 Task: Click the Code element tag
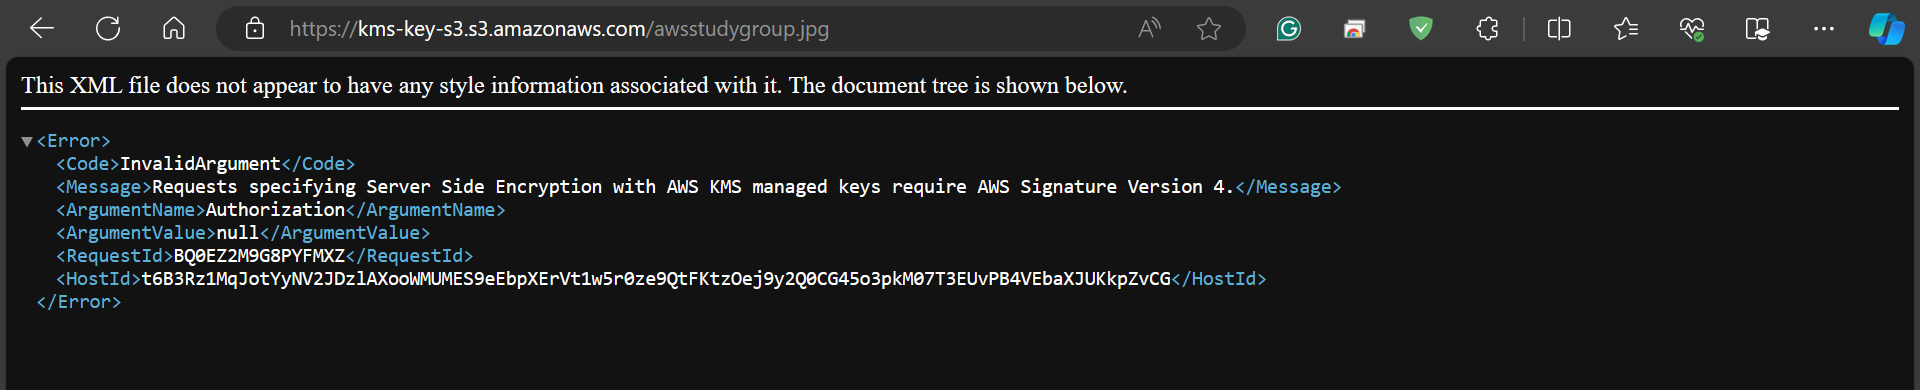click(88, 164)
